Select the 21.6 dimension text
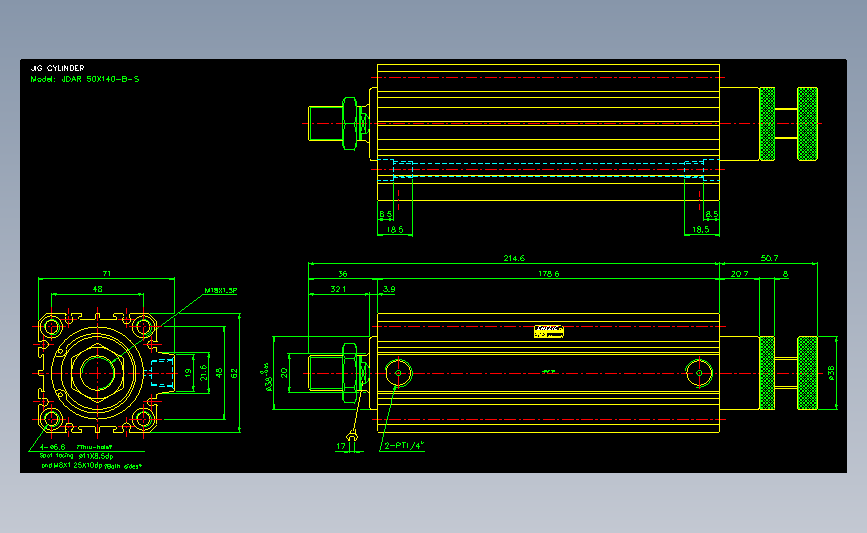This screenshot has height=533, width=867. click(x=203, y=373)
